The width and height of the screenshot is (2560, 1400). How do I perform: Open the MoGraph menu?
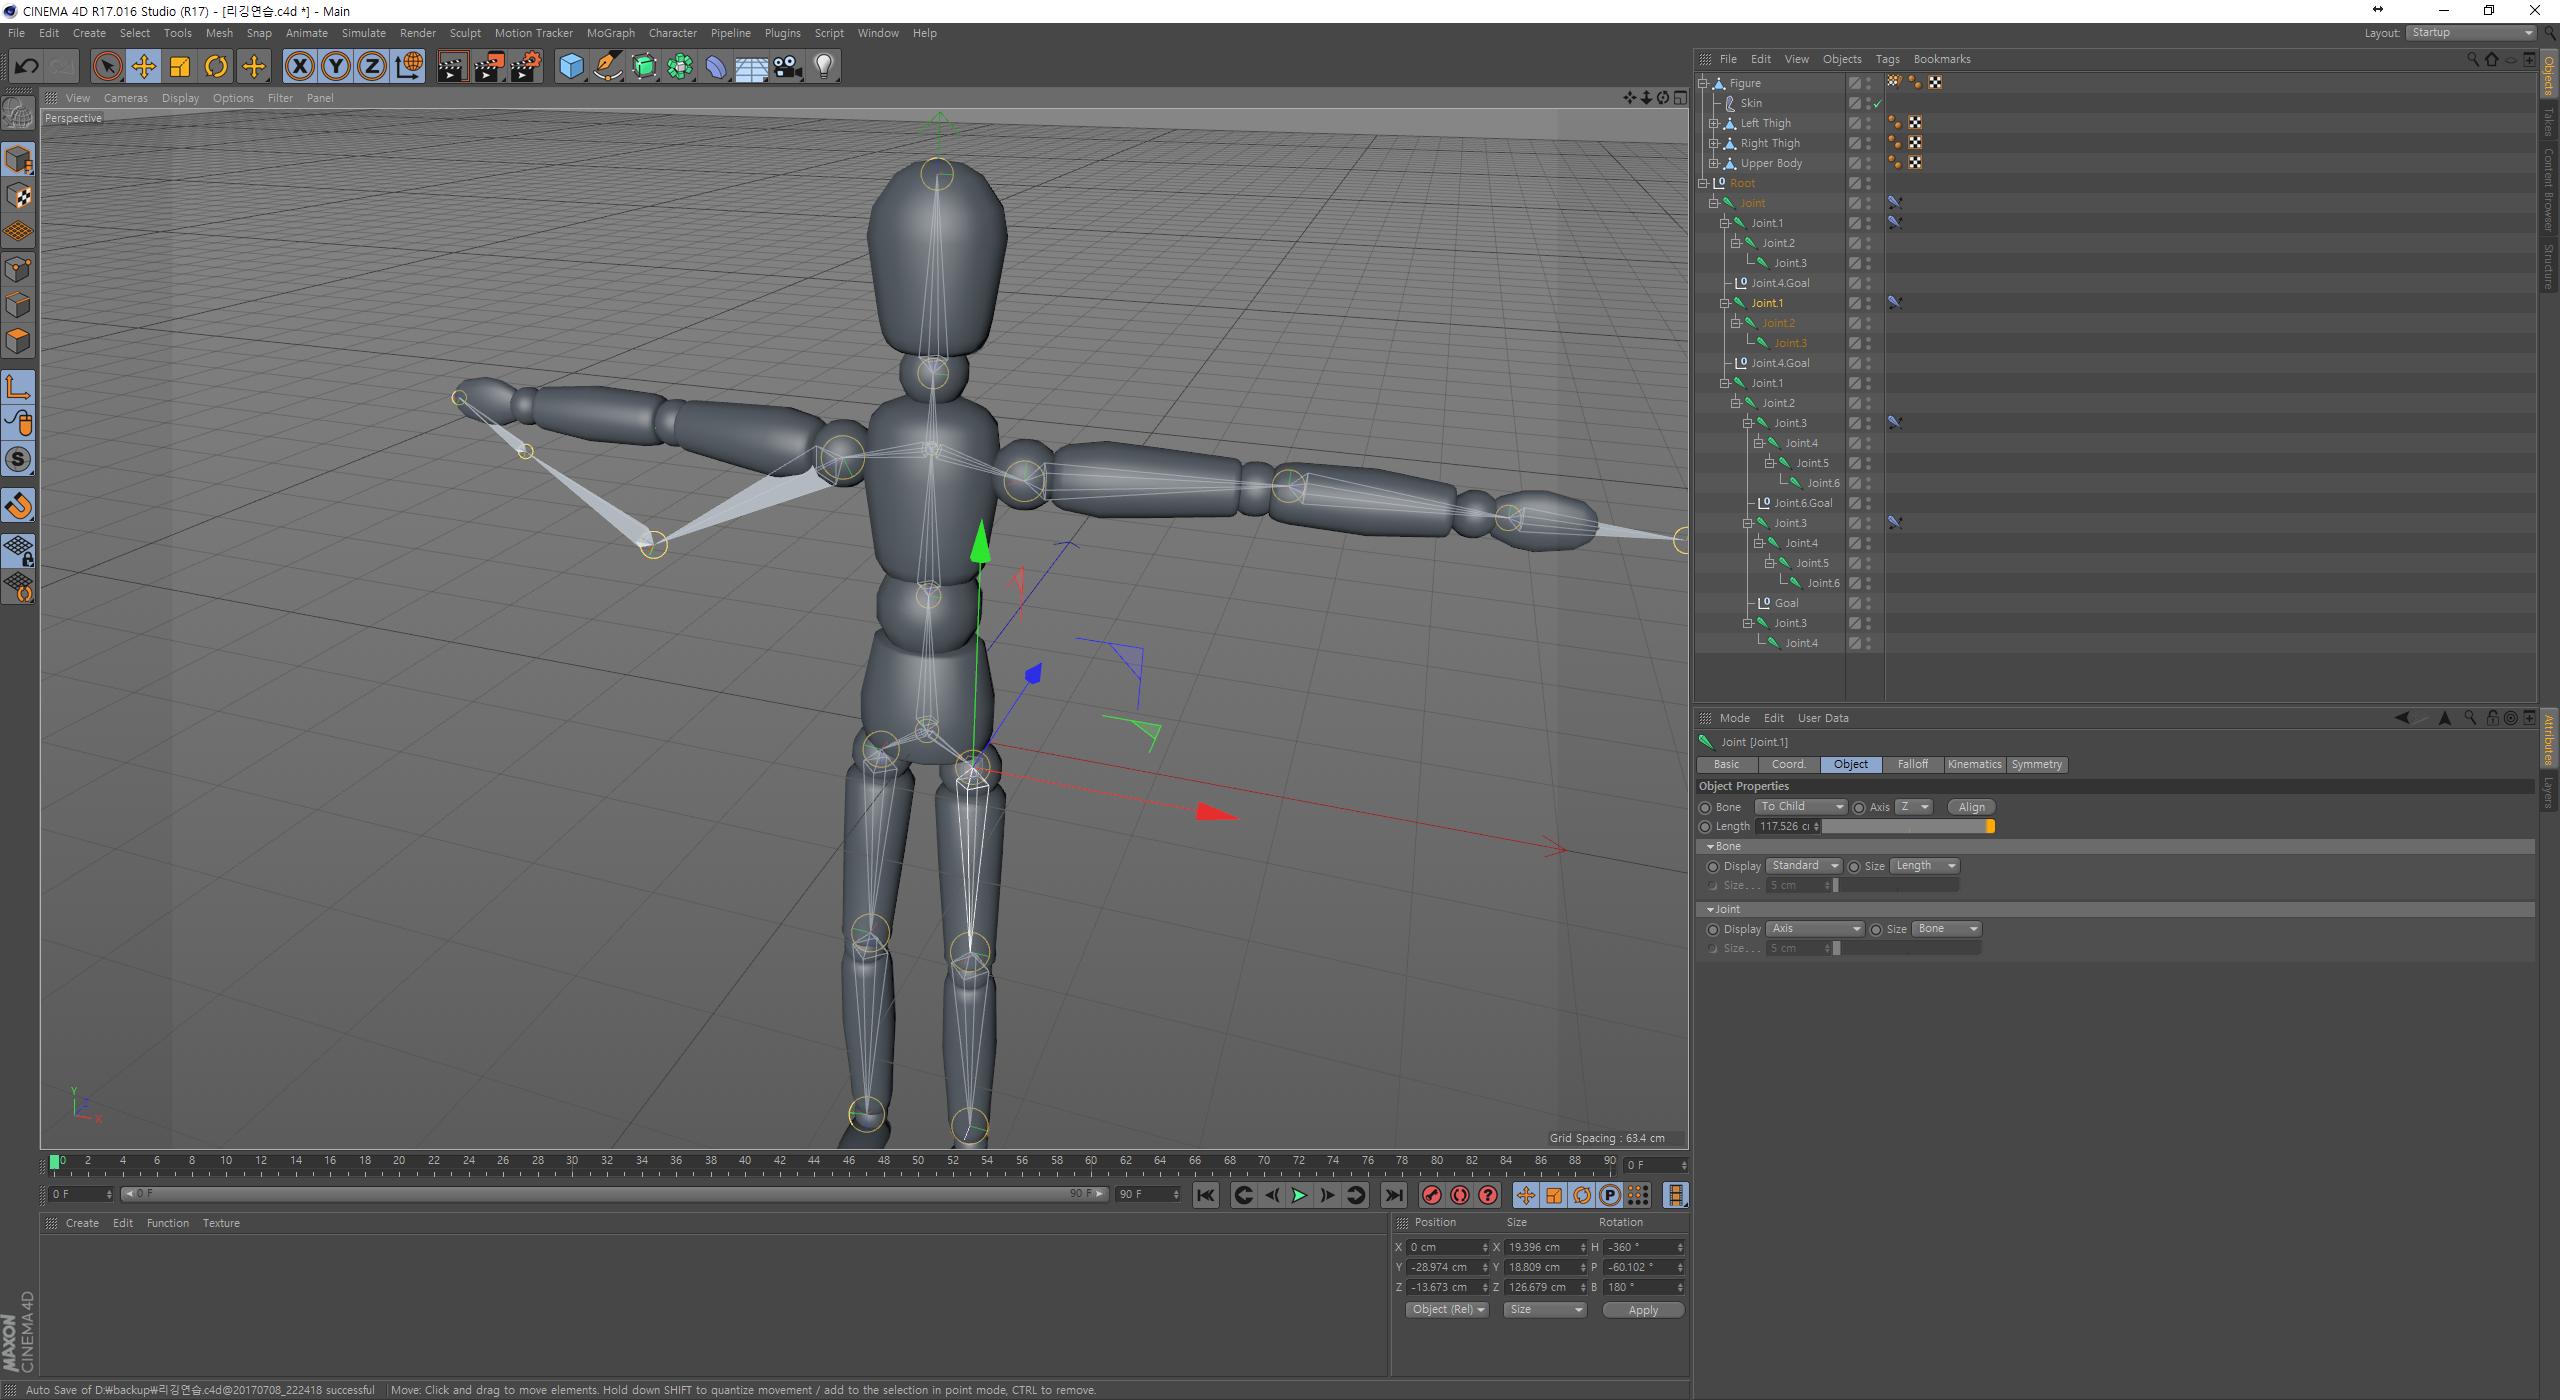click(610, 33)
